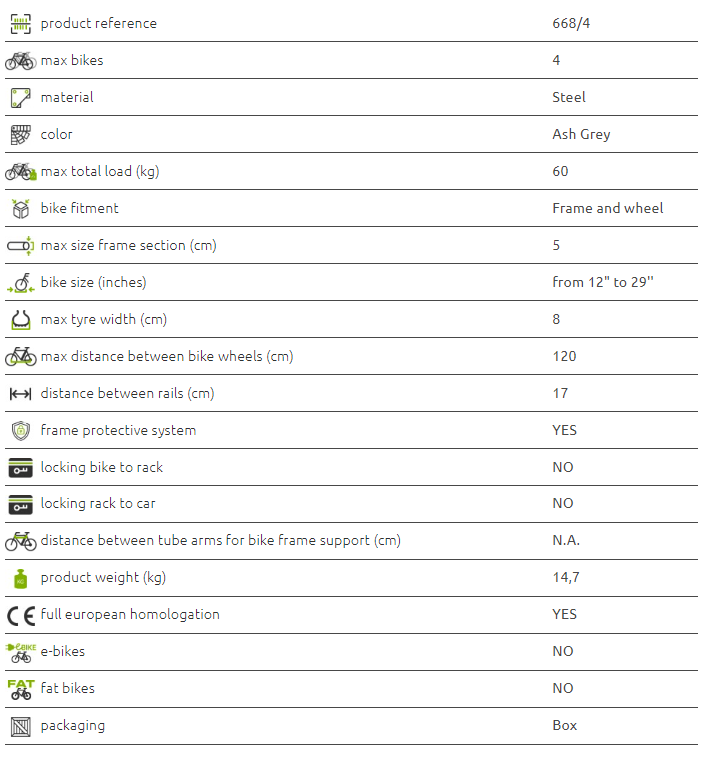Click the material sheet icon
Viewport: 710px width, 757px height.
pos(20,97)
